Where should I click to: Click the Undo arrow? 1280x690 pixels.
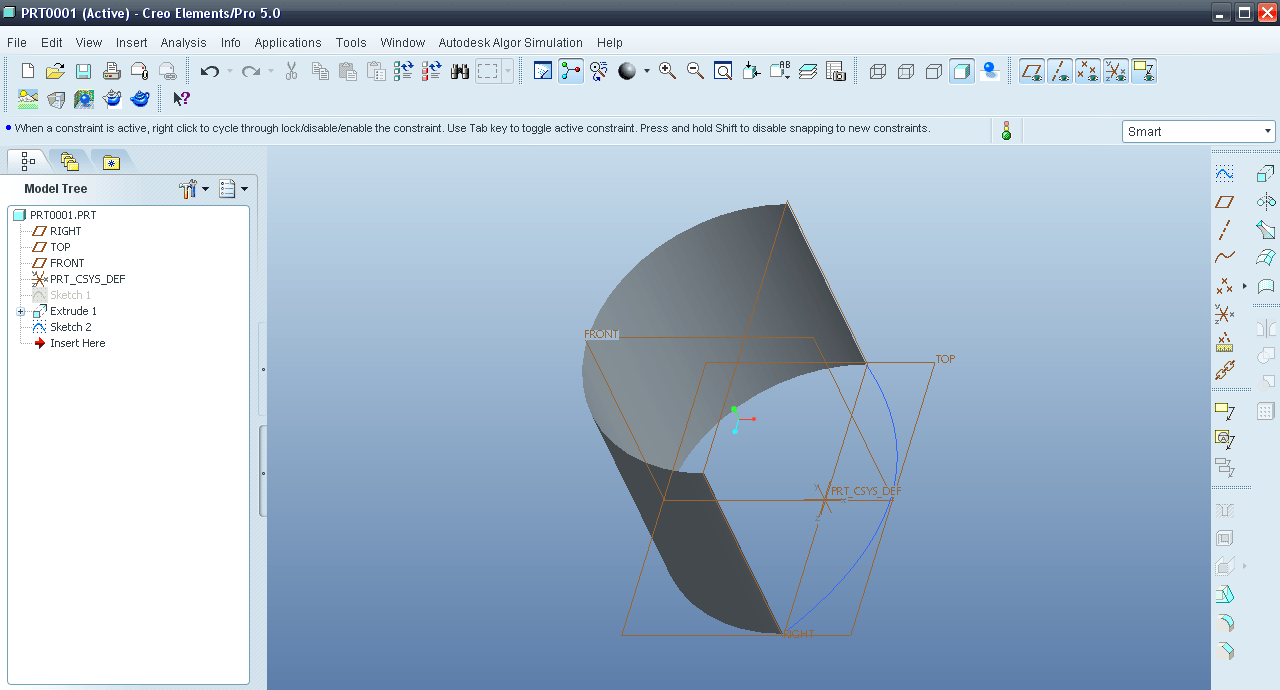(210, 71)
